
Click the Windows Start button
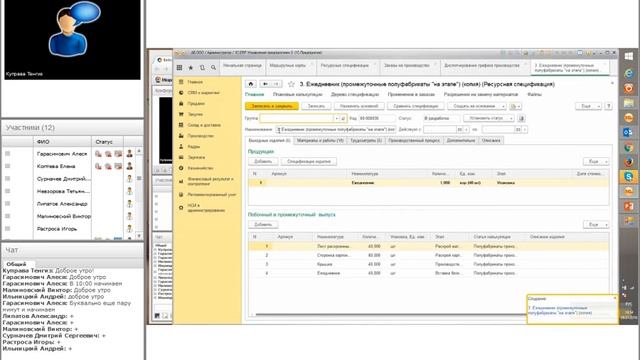coord(629,56)
